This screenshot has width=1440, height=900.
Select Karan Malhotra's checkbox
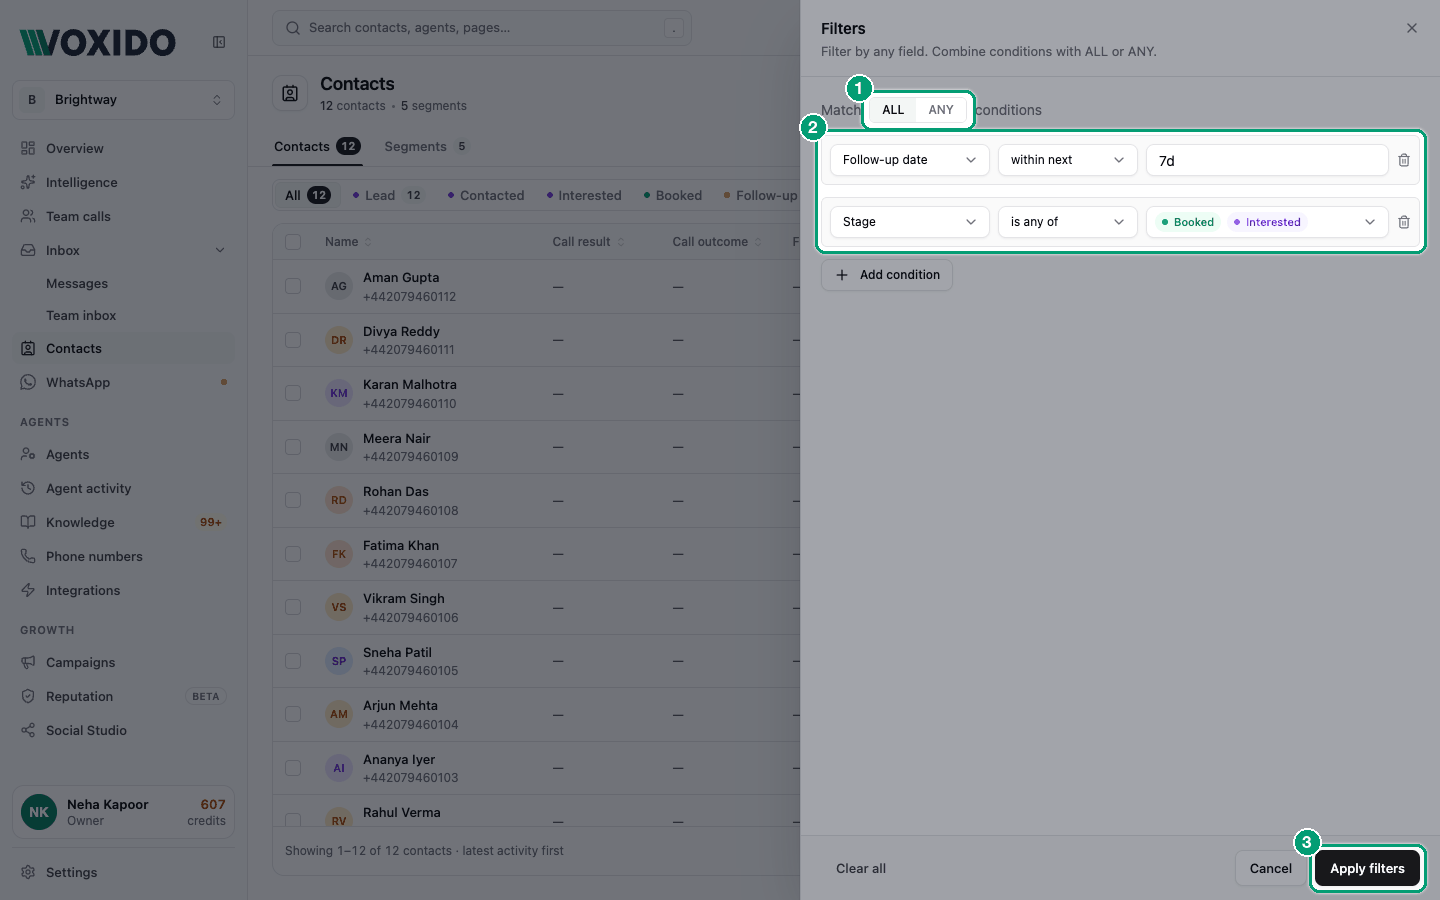pyautogui.click(x=293, y=393)
